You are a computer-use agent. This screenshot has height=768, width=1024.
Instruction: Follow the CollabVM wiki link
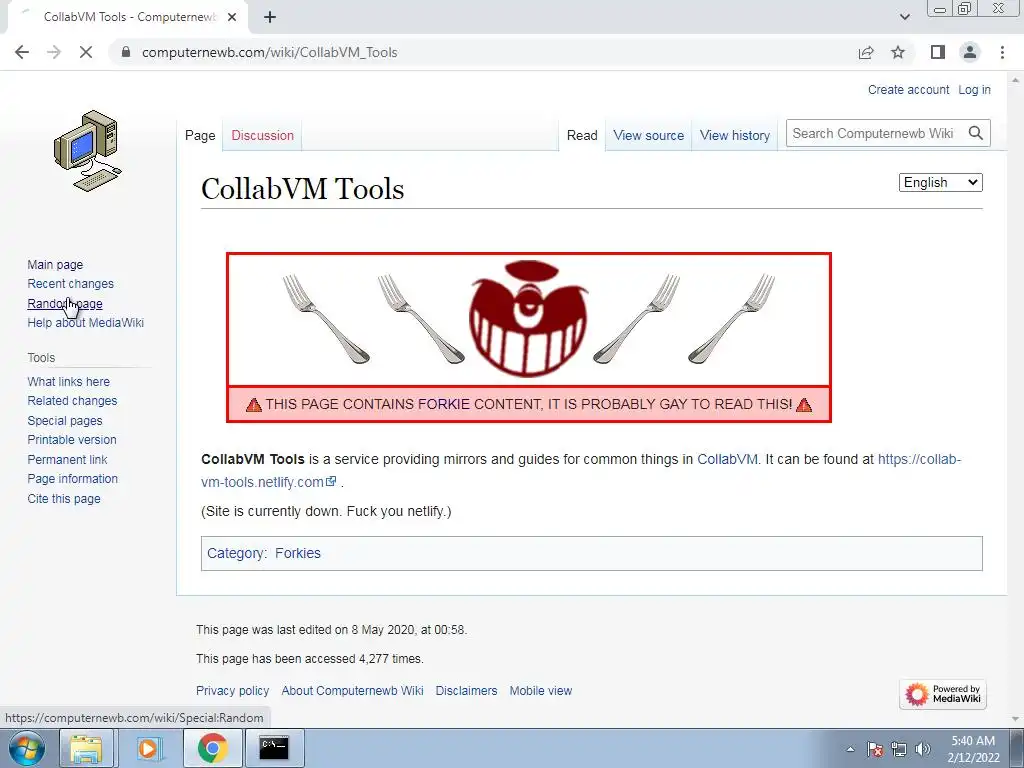(727, 459)
